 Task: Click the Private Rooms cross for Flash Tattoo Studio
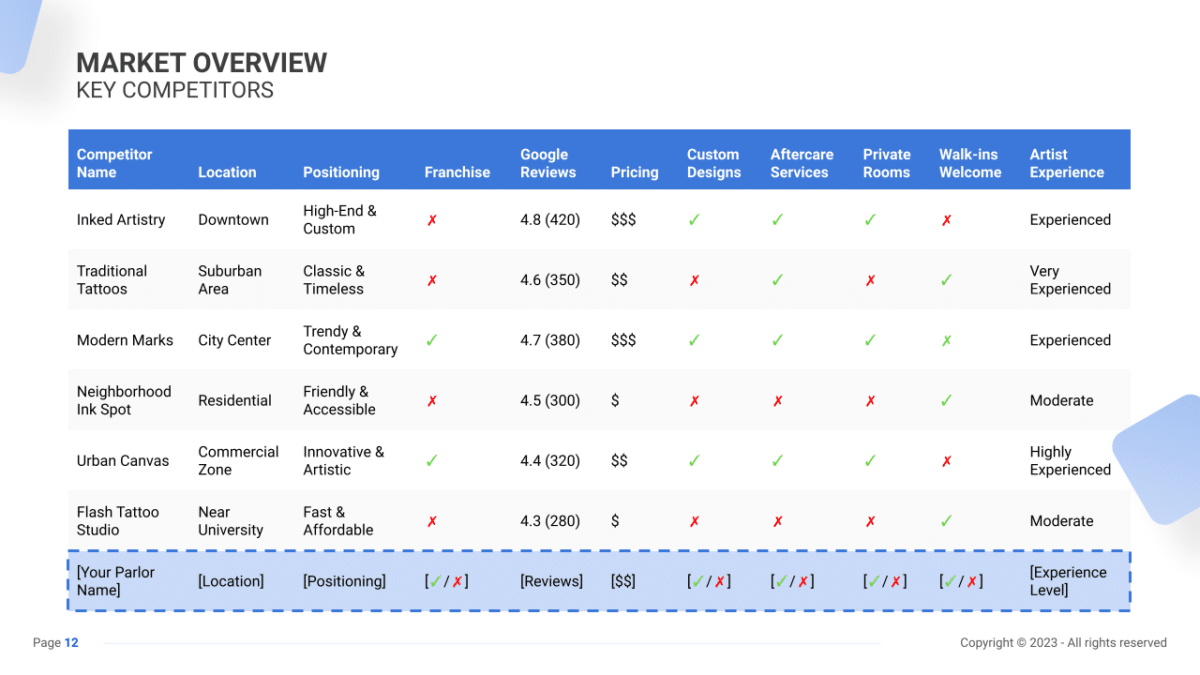click(870, 521)
